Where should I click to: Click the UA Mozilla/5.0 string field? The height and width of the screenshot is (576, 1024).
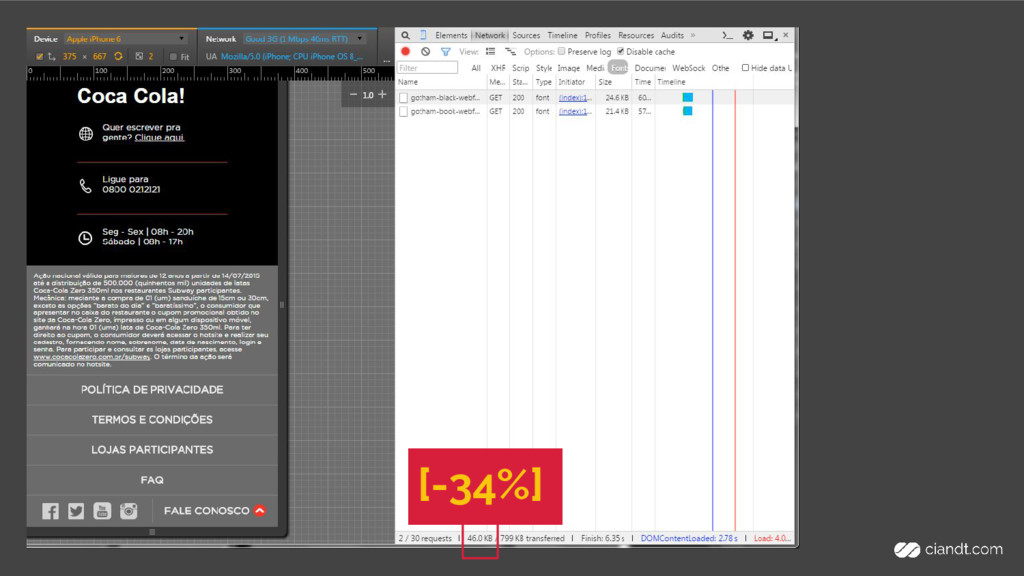pyautogui.click(x=291, y=57)
